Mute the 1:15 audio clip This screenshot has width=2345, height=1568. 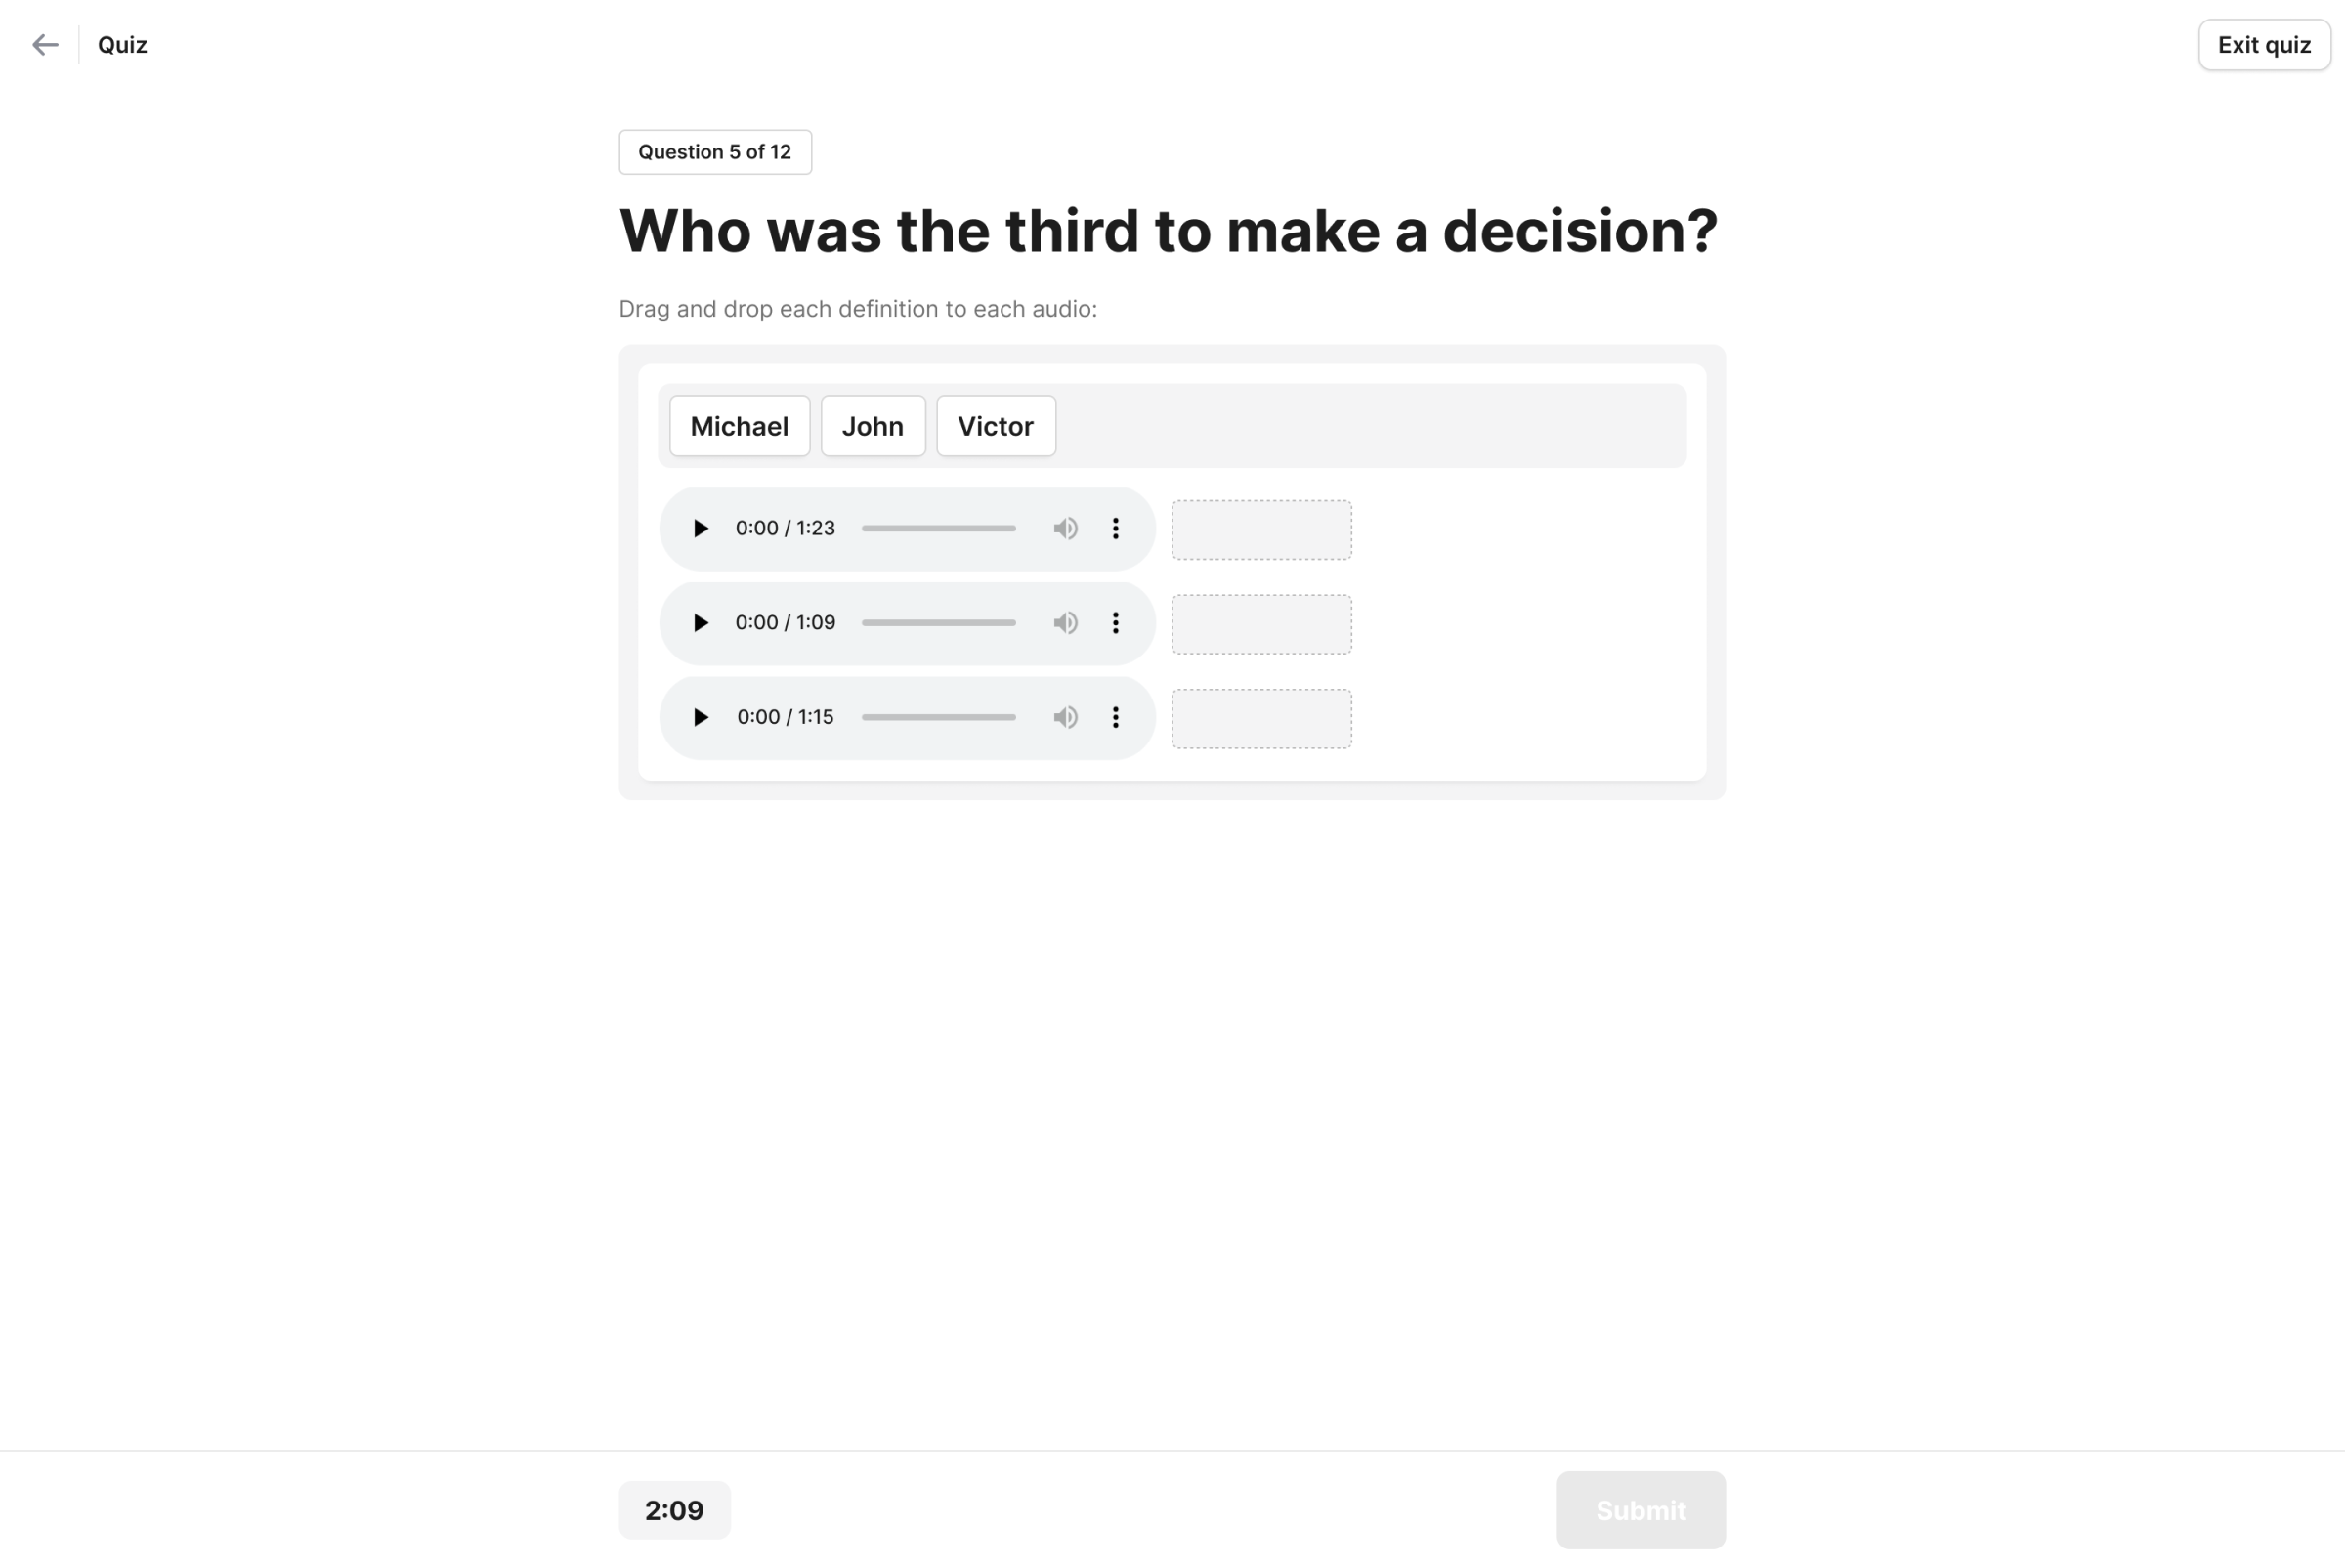[1065, 717]
